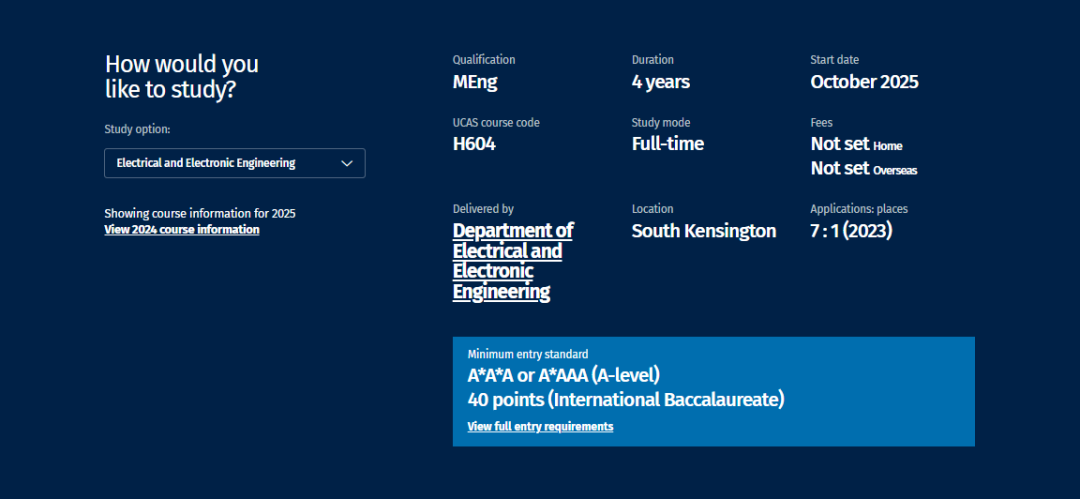Click the Not set Overseas fee
Viewport: 1080px width, 499px height.
pyautogui.click(x=864, y=168)
